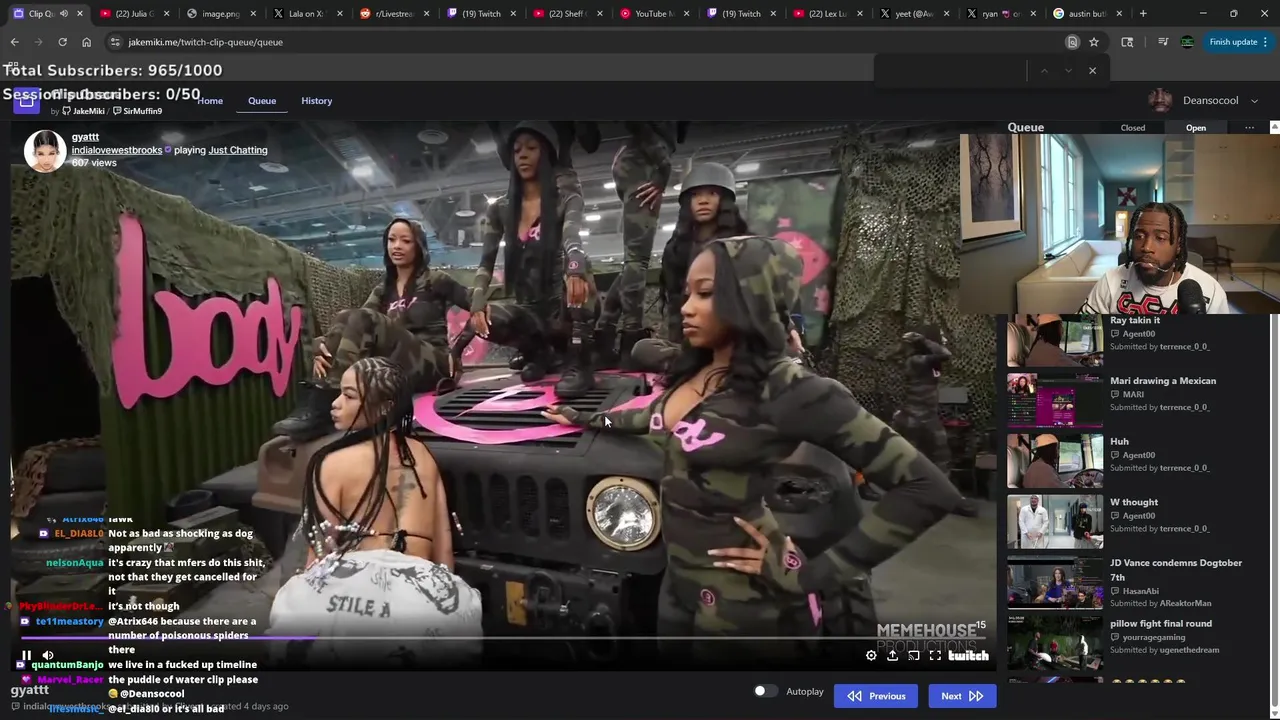1280x720 pixels.
Task: Set queue status to Open
Action: (x=1196, y=128)
